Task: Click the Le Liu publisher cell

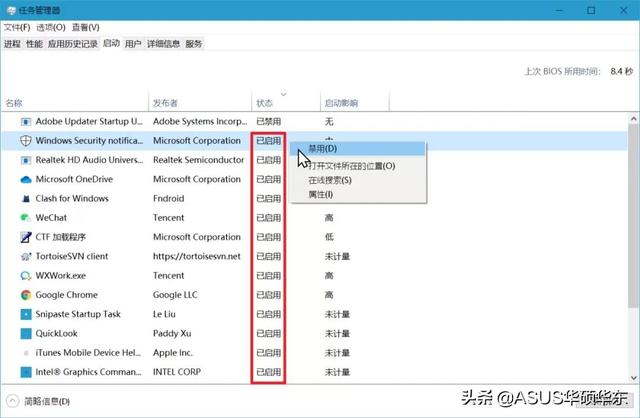Action: click(164, 314)
